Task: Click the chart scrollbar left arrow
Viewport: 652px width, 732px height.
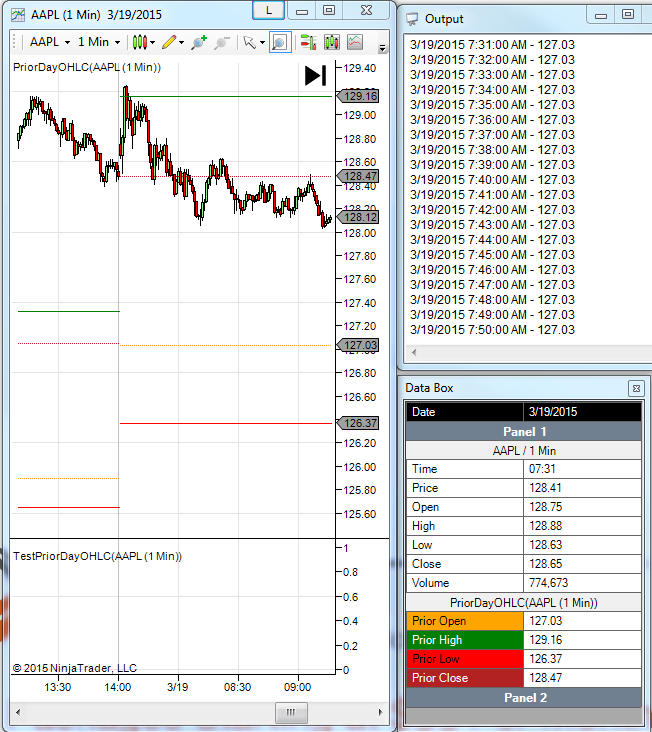Action: [x=18, y=712]
